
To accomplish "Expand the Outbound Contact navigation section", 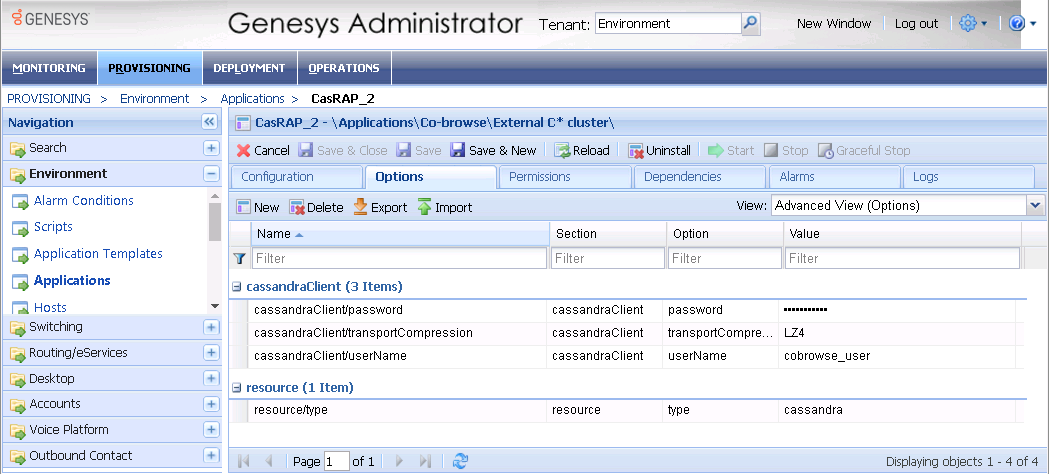I will pyautogui.click(x=211, y=455).
